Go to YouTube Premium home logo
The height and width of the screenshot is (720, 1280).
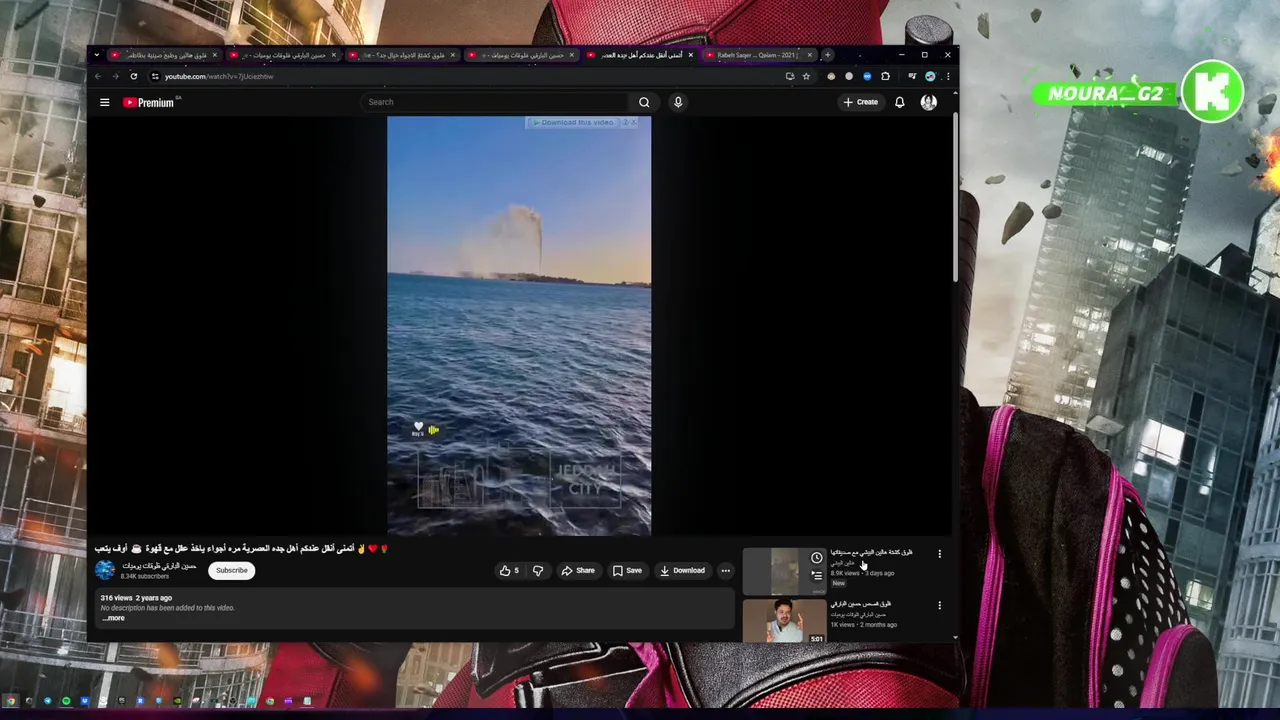[149, 102]
